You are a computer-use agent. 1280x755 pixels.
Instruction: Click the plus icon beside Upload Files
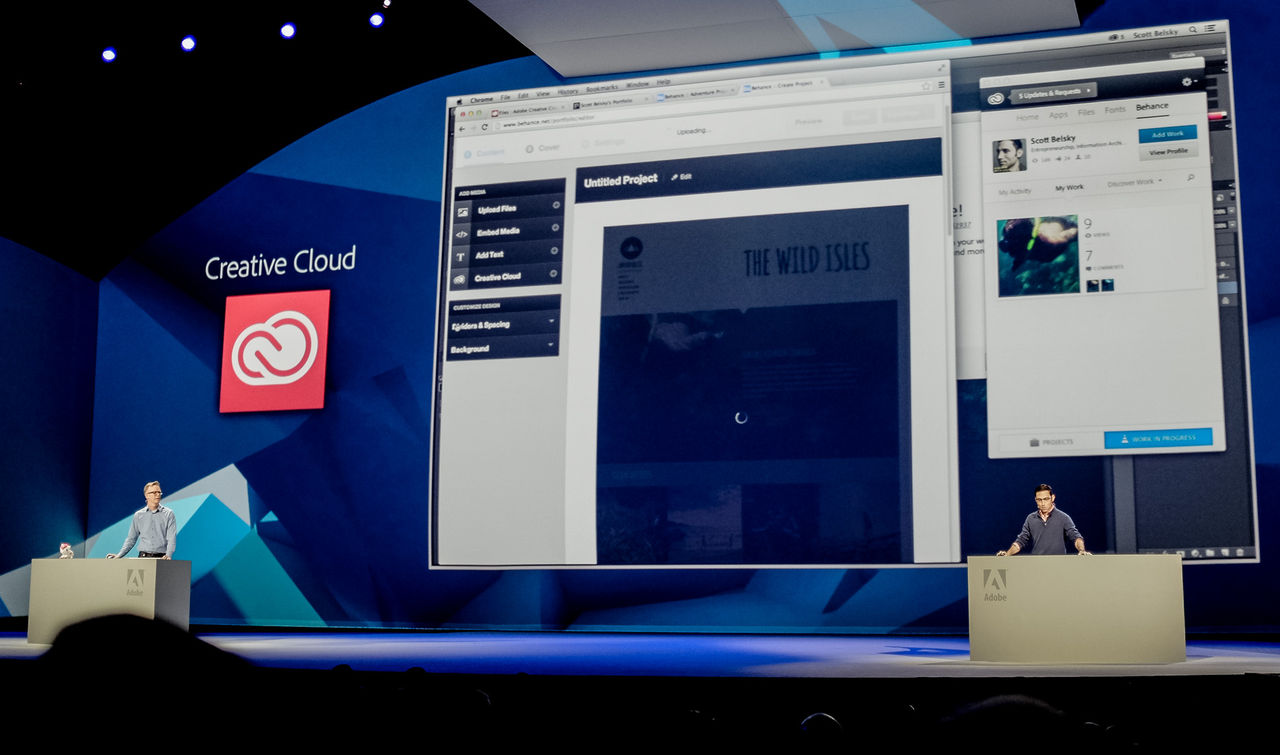[556, 206]
